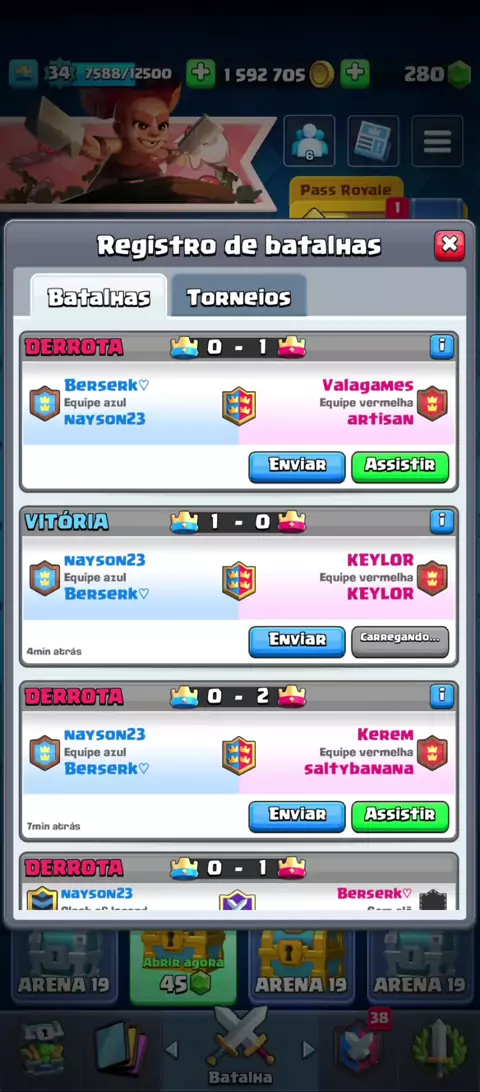Tap the green plus next to experience
Image resolution: width=480 pixels, height=1092 pixels.
201,73
